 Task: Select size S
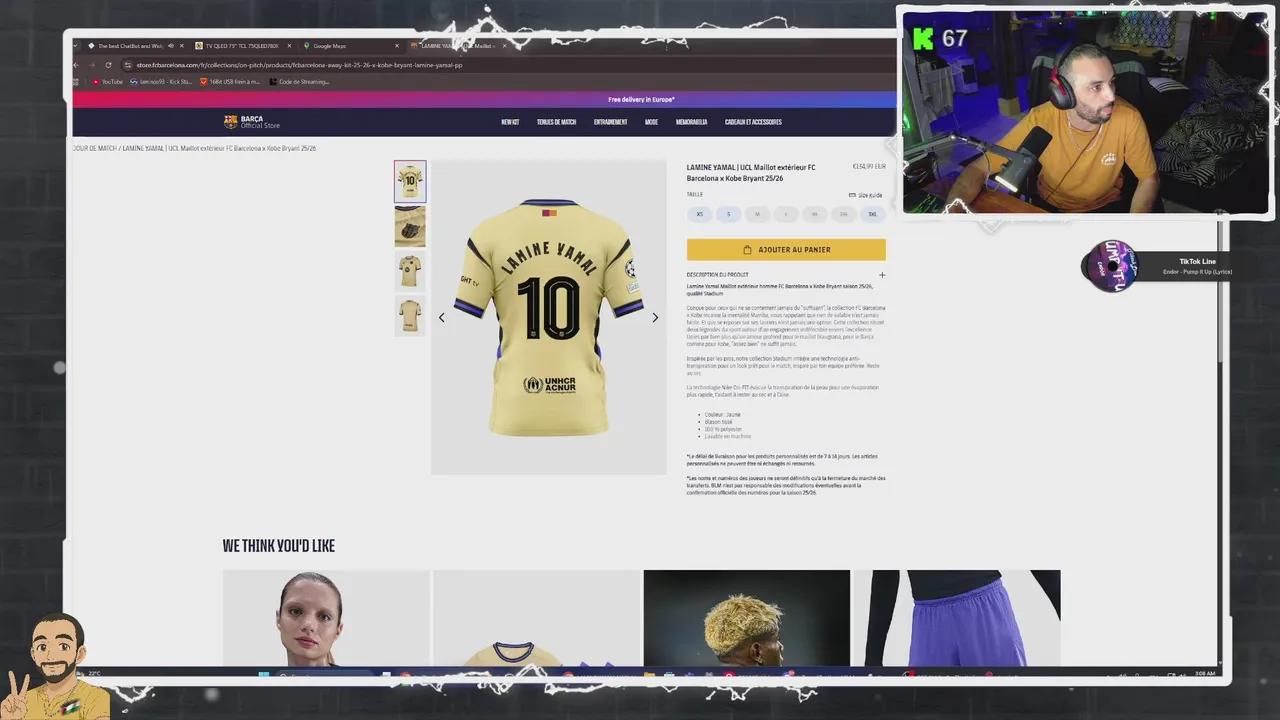tap(729, 214)
